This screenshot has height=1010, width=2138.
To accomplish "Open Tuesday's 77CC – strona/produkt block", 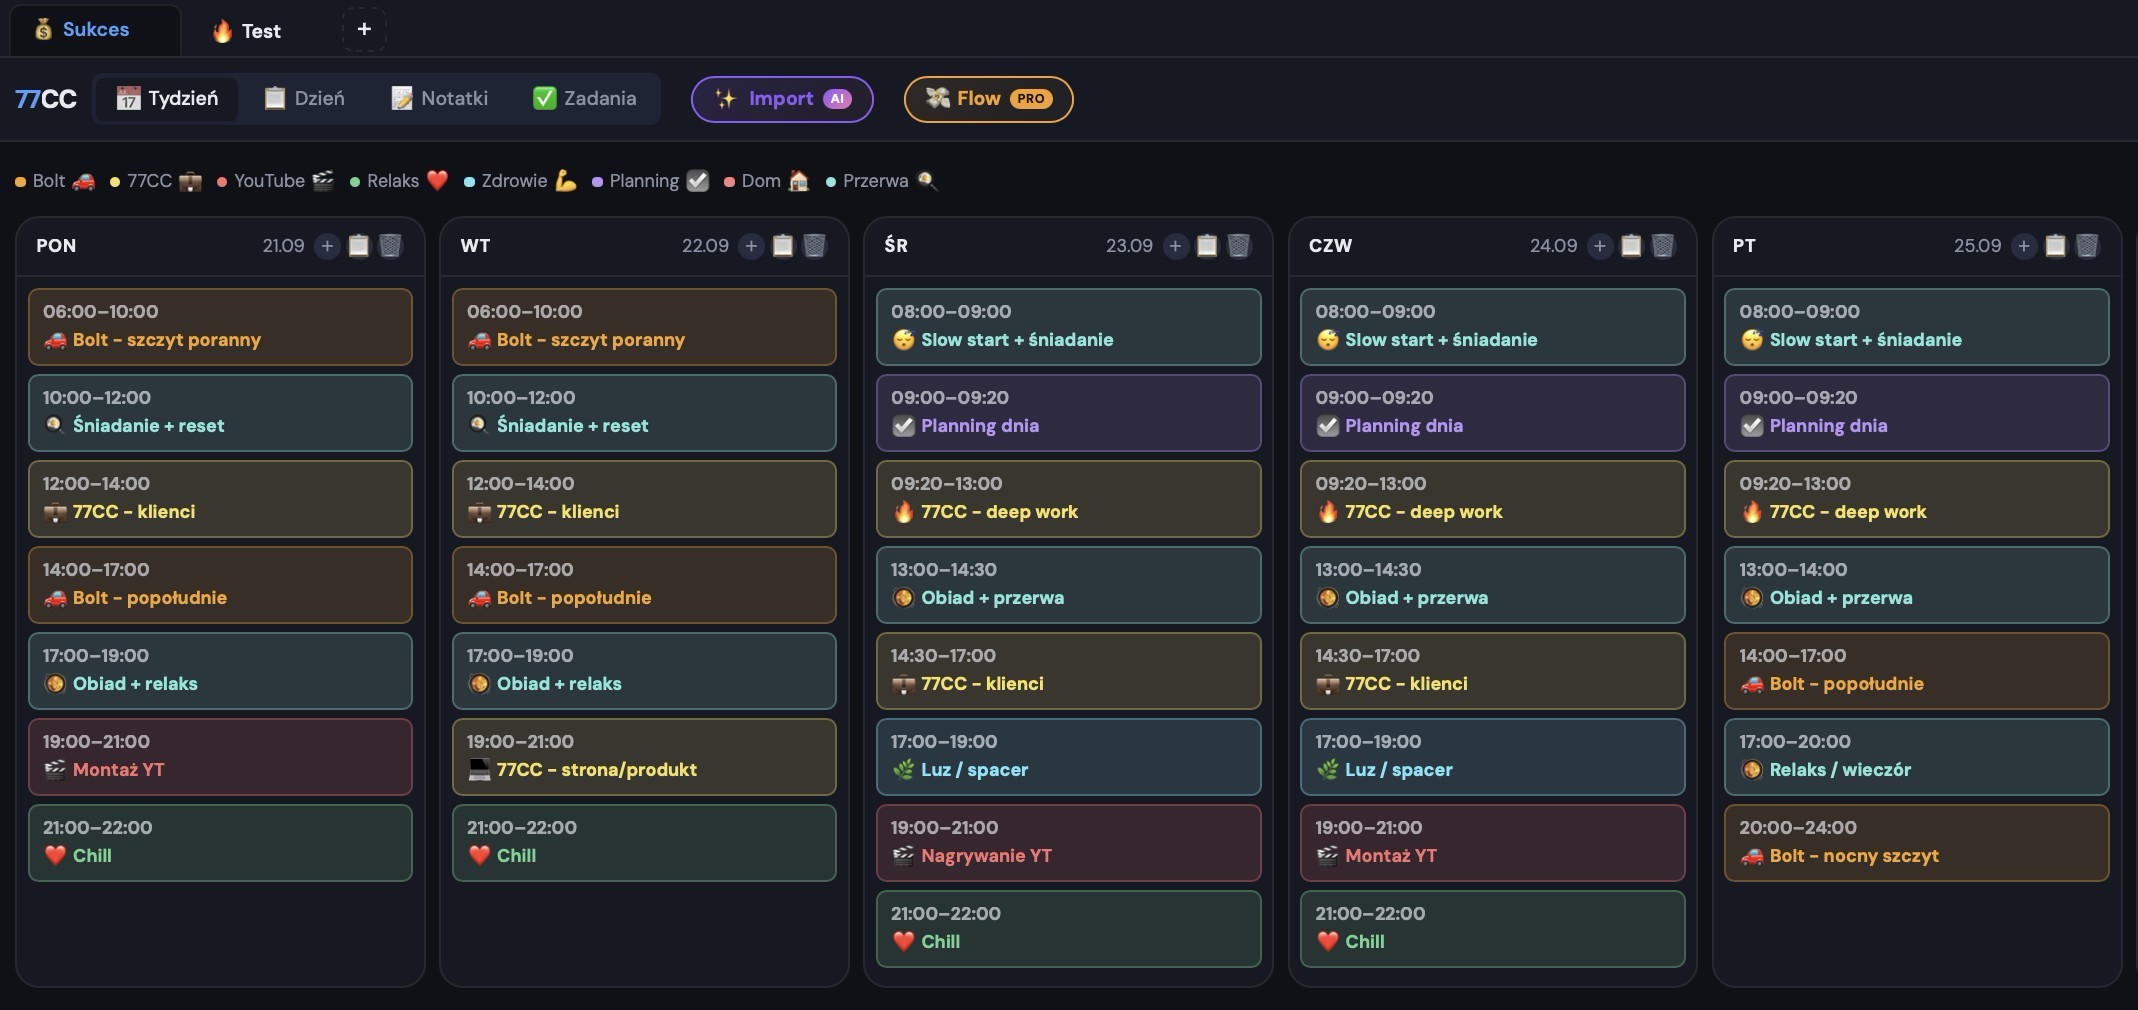I will tap(644, 757).
